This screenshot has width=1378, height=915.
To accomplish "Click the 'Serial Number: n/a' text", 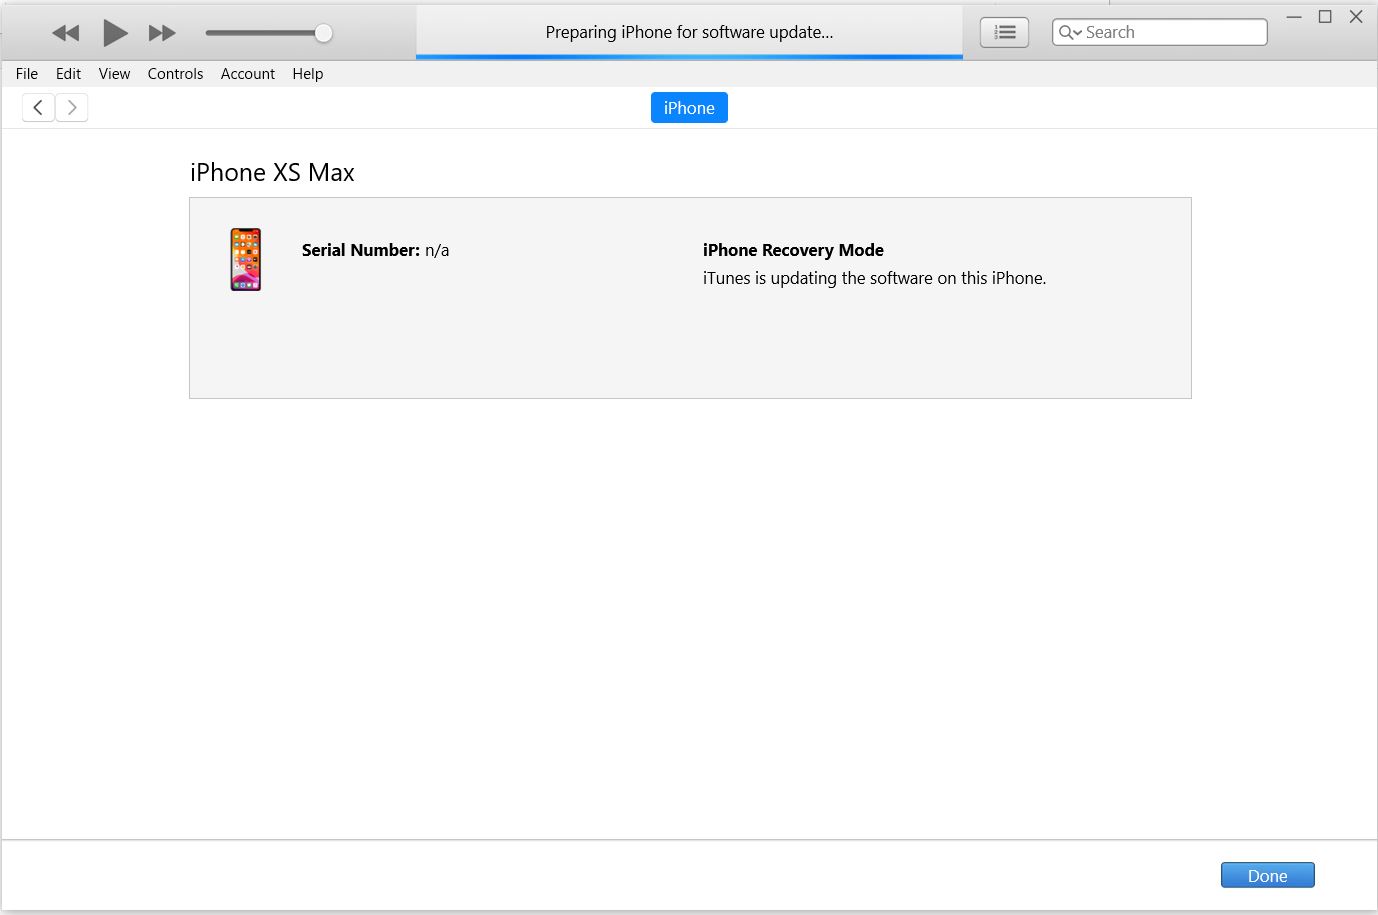I will coord(375,250).
